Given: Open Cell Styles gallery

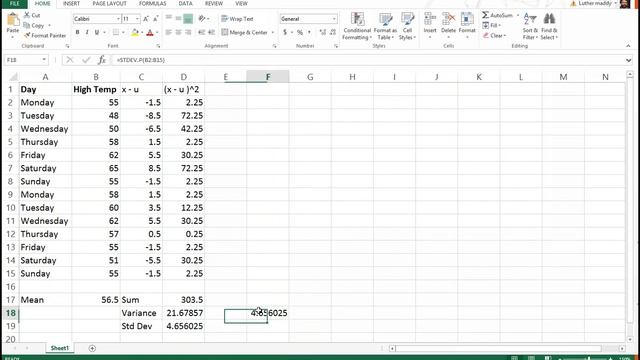Looking at the screenshot, I should tap(407, 26).
